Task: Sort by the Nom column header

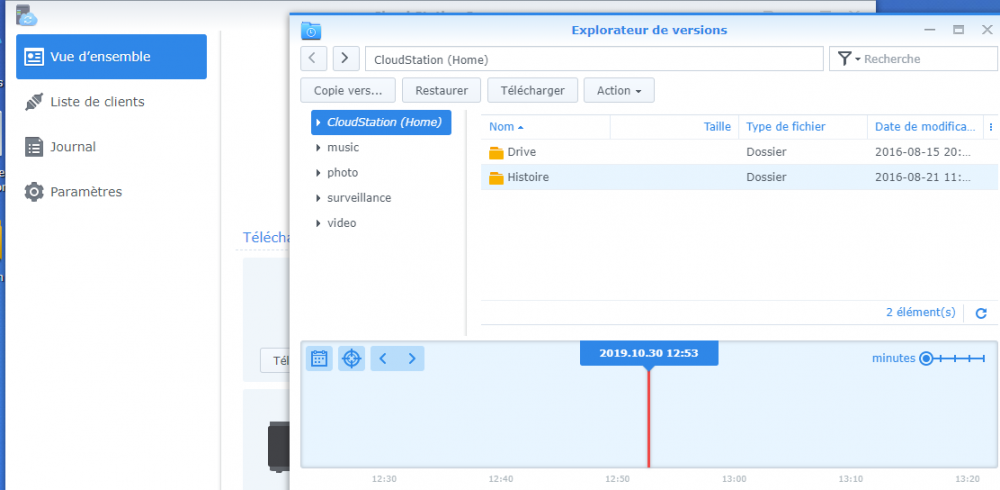Action: tap(546, 127)
